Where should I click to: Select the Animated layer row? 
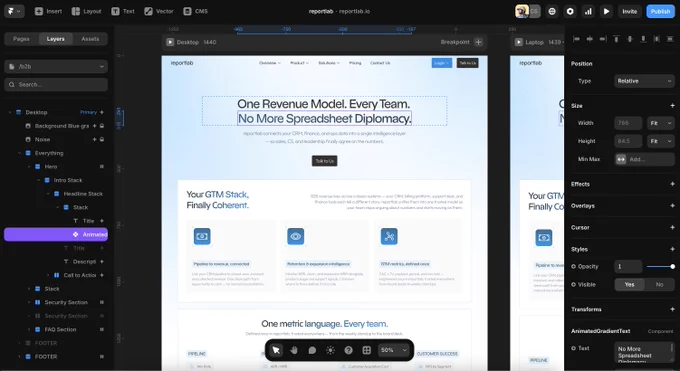click(x=56, y=234)
